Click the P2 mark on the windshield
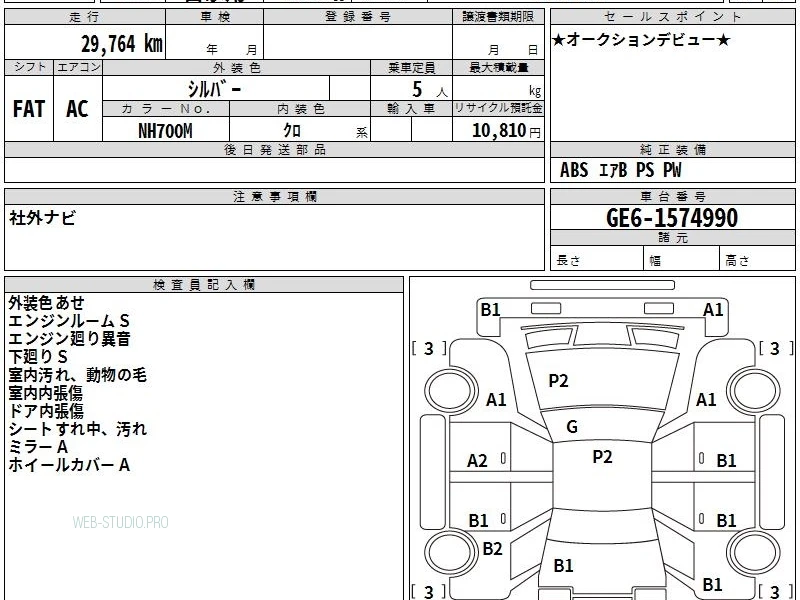This screenshot has width=800, height=600. click(x=558, y=381)
